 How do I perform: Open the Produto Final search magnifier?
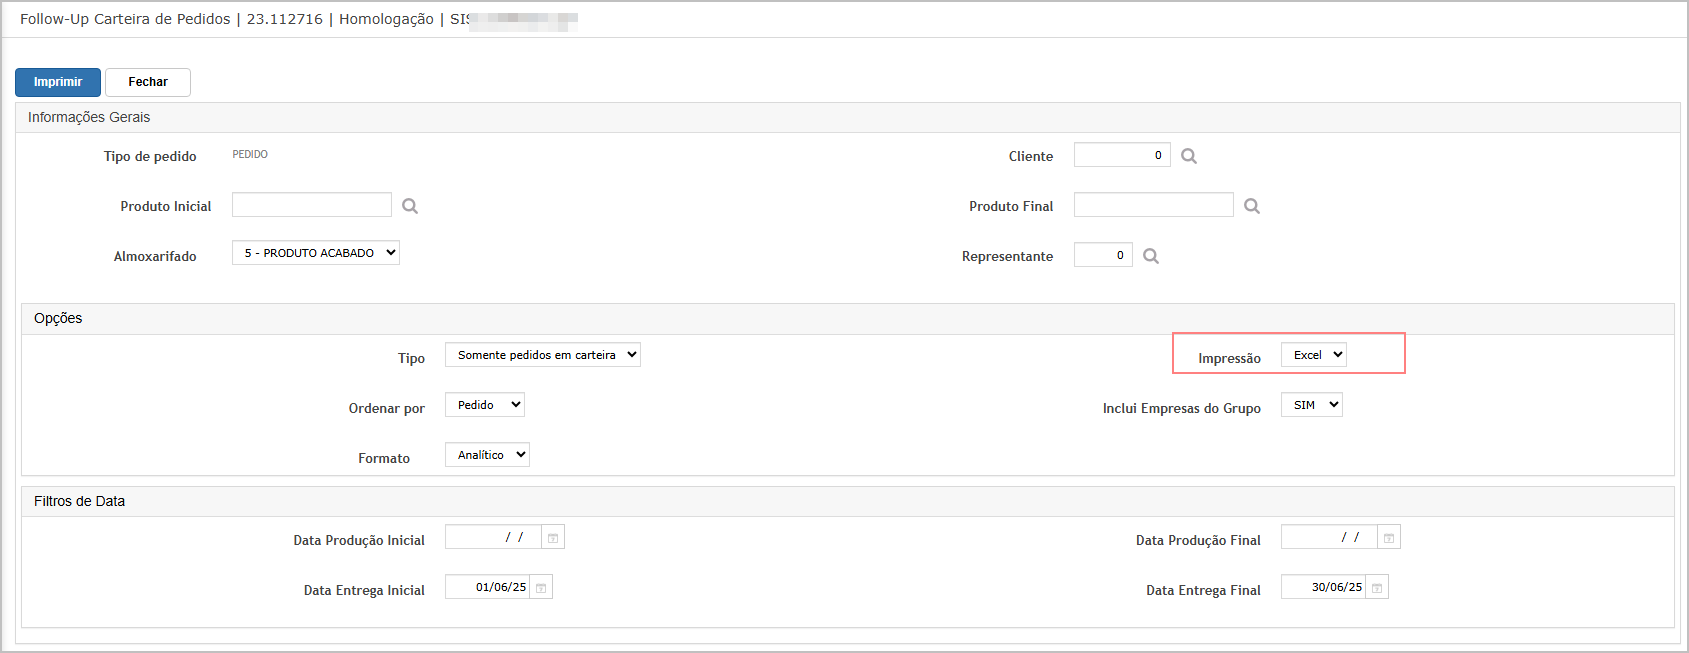coord(1252,206)
